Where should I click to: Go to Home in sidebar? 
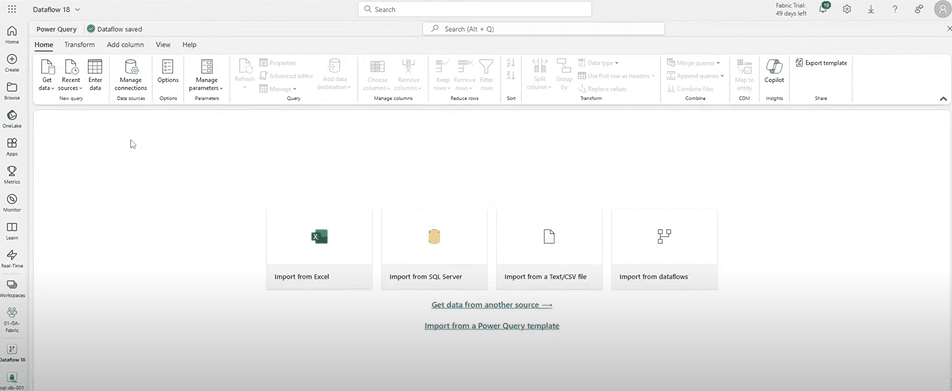(12, 35)
